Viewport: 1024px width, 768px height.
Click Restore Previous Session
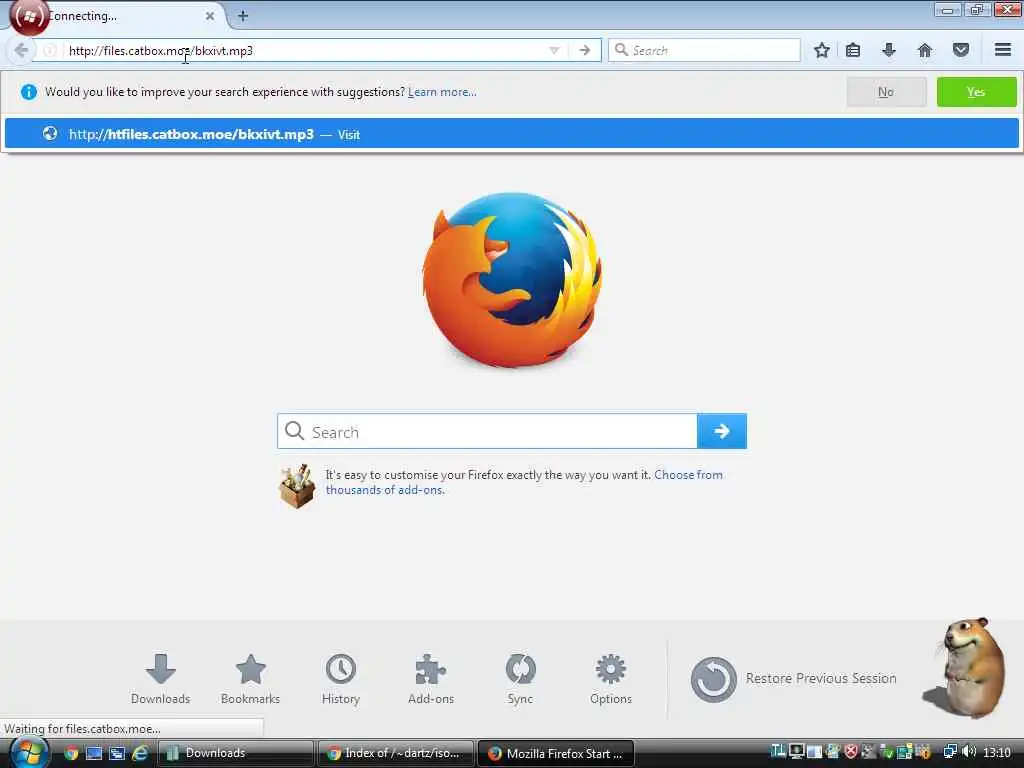[793, 679]
